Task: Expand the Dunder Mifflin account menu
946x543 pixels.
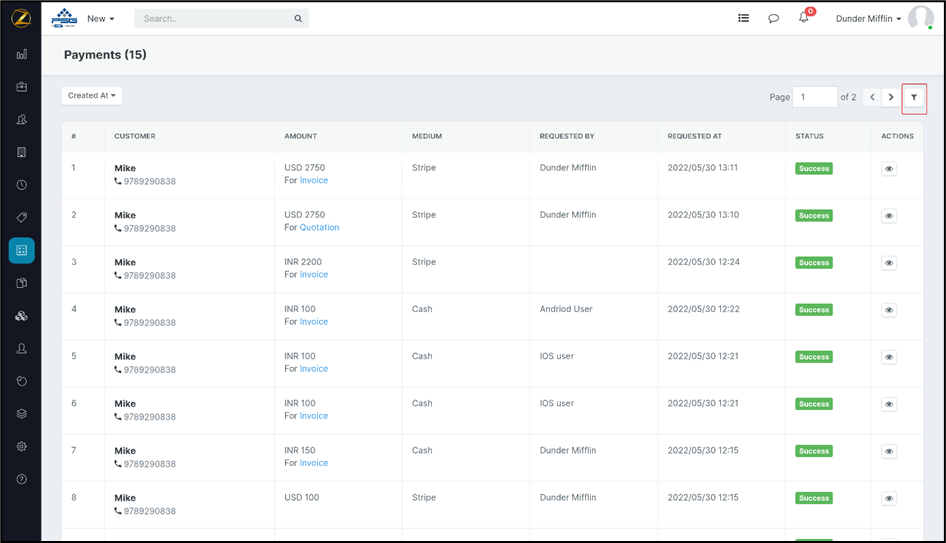Action: (x=868, y=19)
